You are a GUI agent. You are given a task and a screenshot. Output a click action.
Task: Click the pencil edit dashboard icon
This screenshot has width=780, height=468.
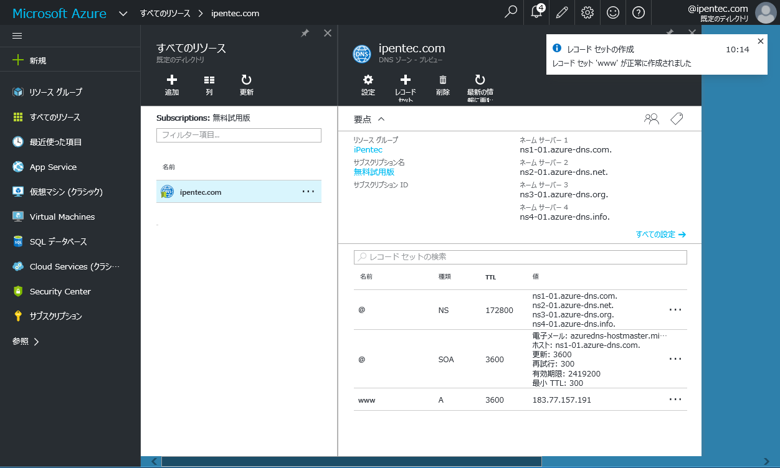(x=562, y=12)
